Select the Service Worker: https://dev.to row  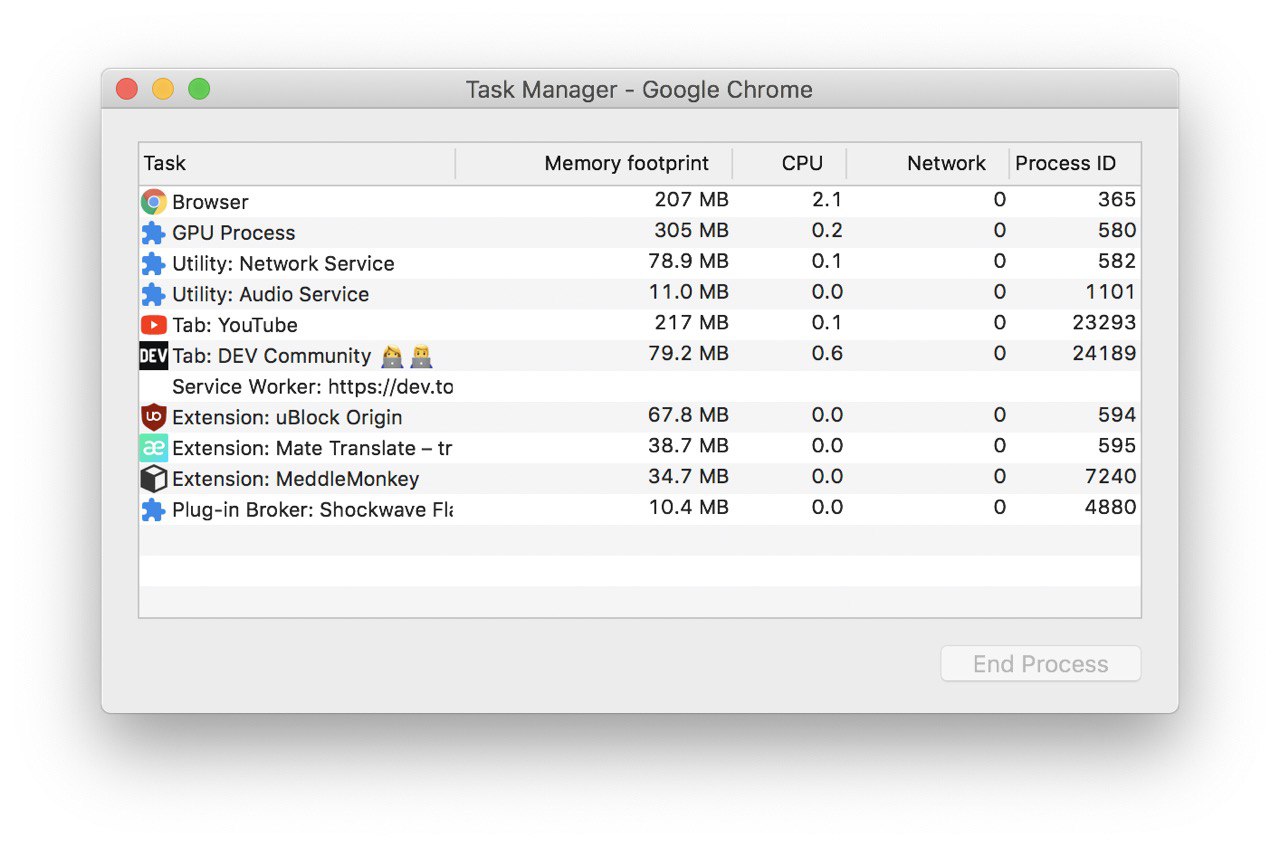click(640, 387)
